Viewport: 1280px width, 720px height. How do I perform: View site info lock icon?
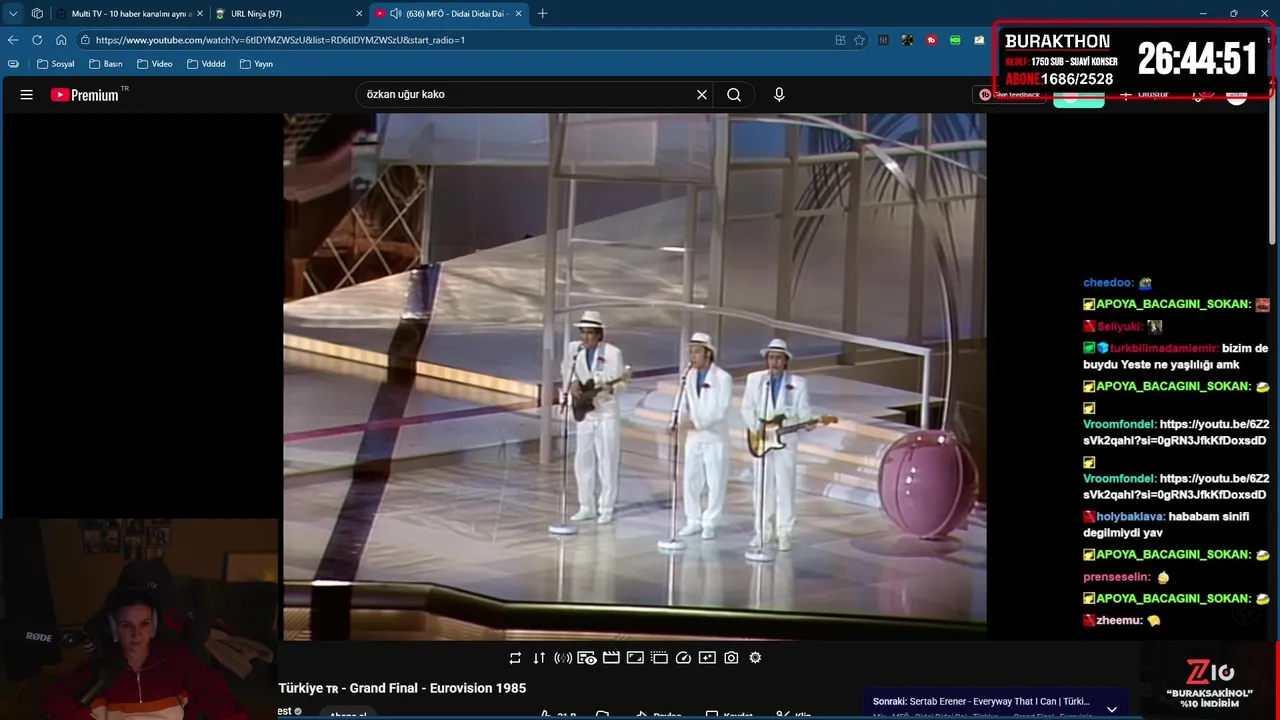(86, 40)
